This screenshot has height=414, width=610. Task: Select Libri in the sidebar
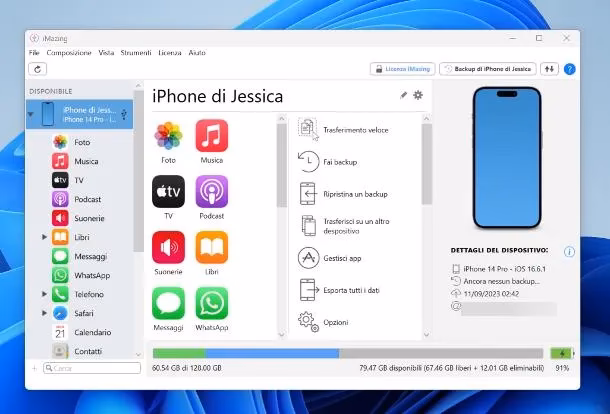point(82,237)
